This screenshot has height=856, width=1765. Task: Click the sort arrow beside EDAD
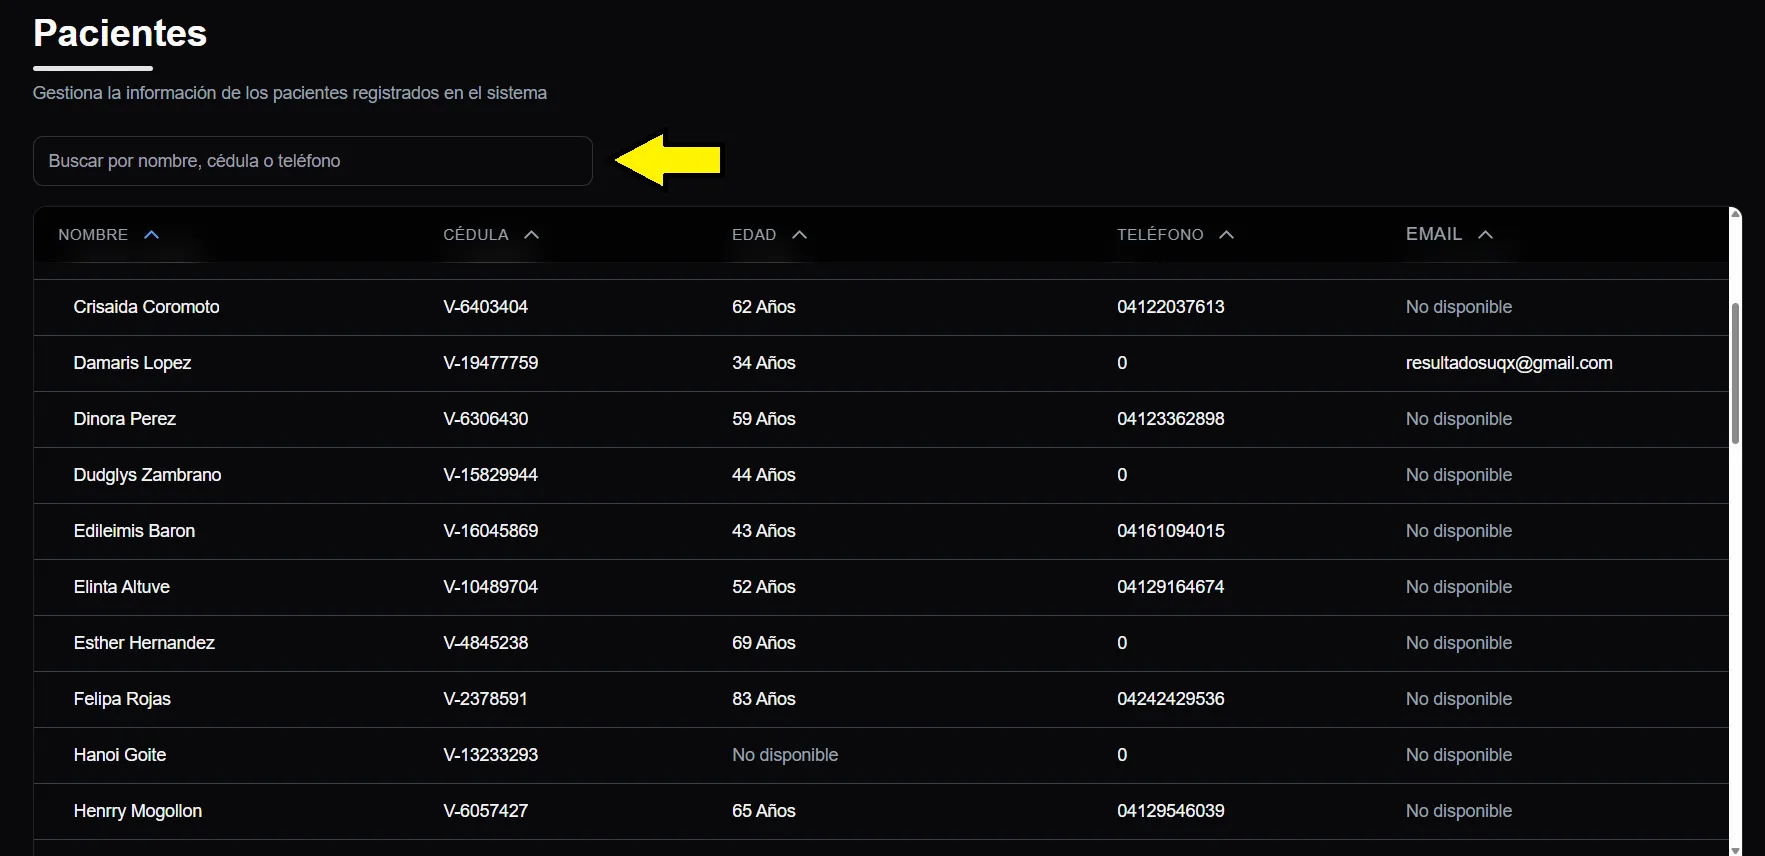pos(799,235)
